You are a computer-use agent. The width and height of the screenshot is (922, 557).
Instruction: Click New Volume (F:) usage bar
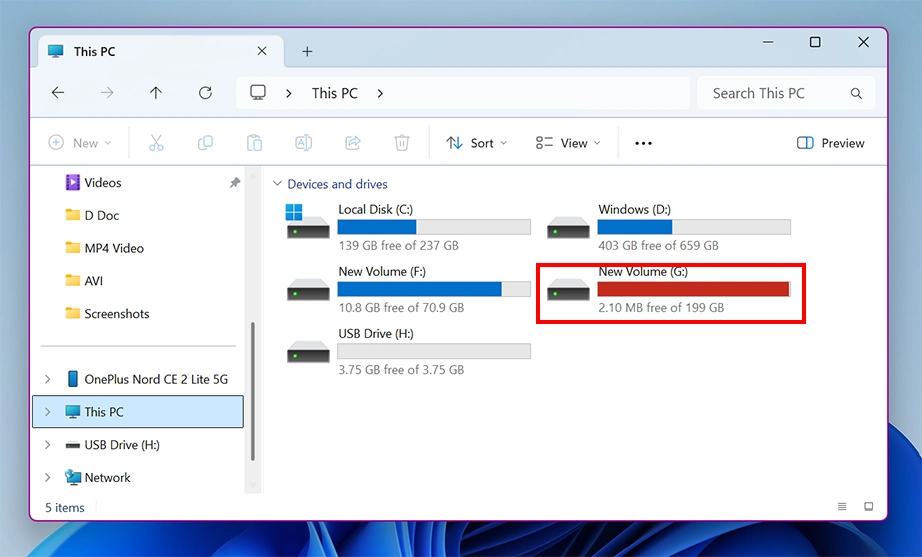click(x=434, y=289)
